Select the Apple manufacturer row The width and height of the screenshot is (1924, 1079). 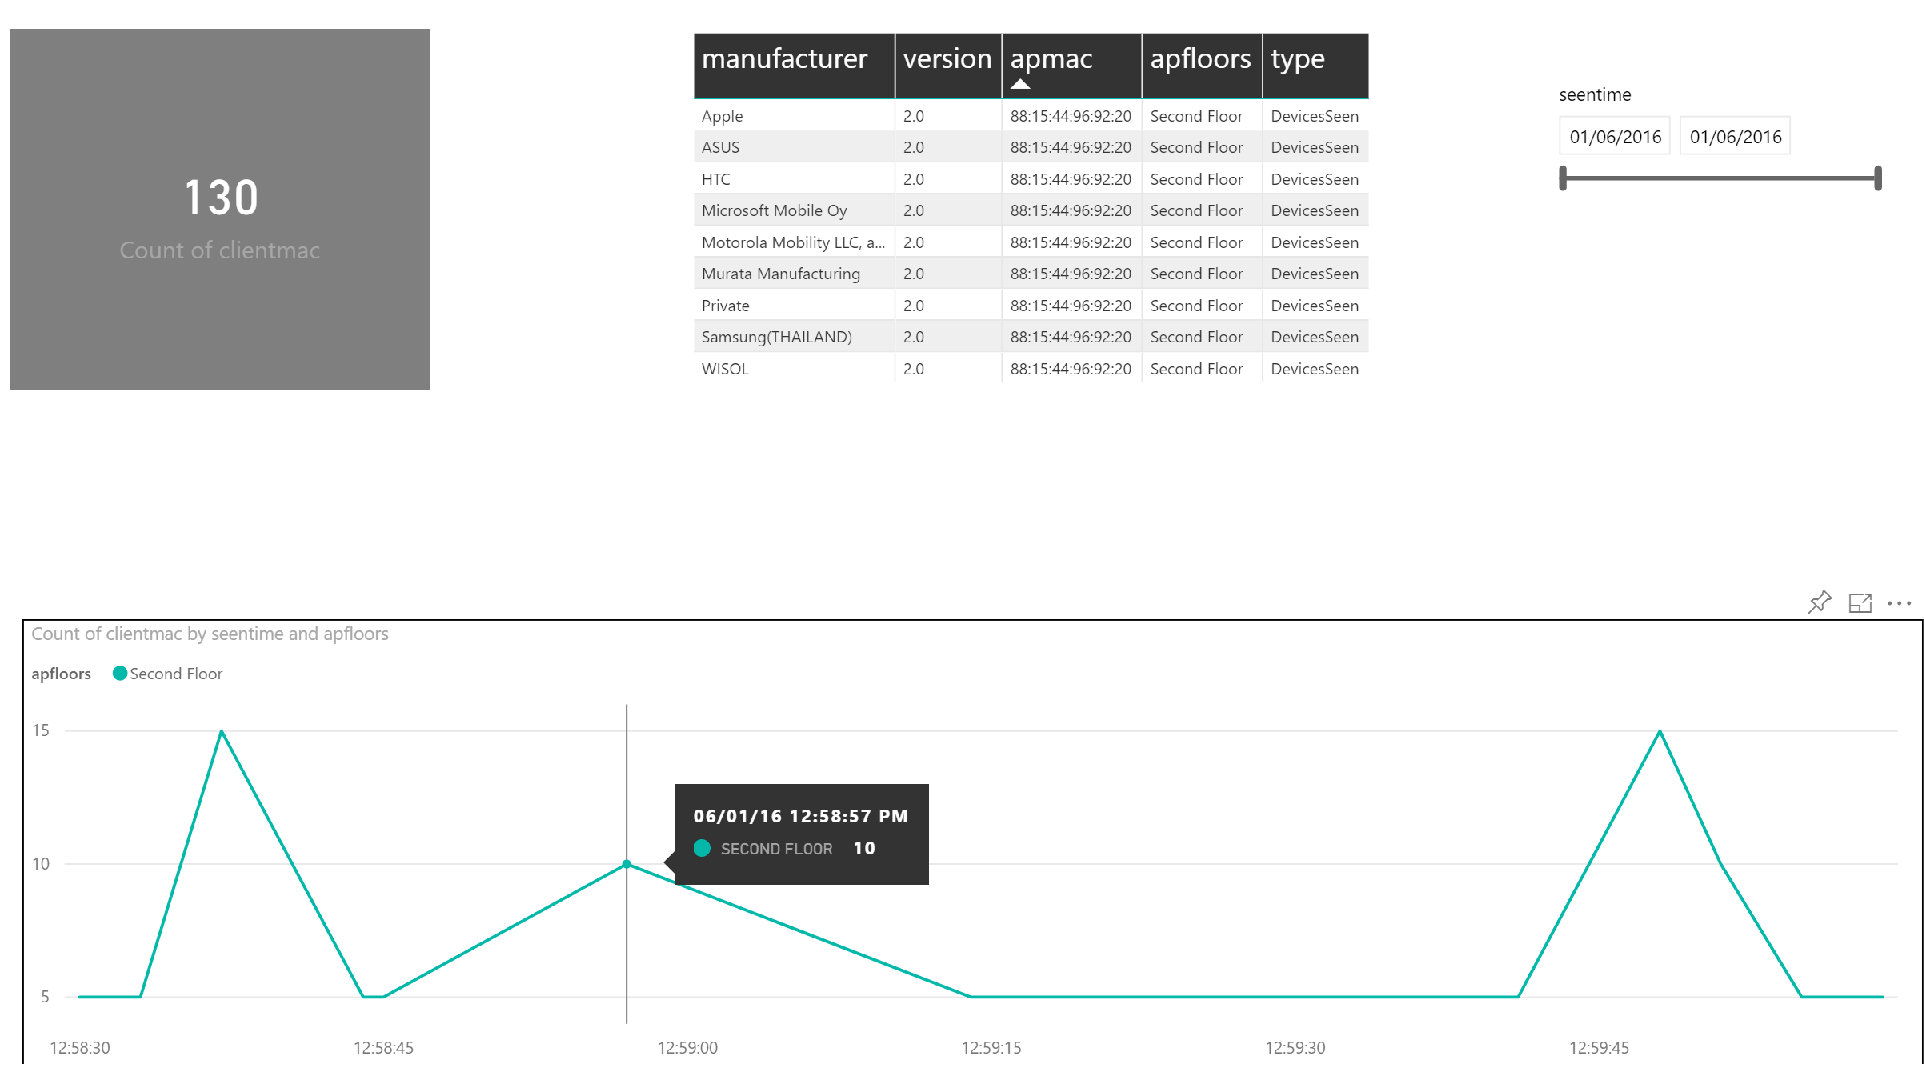tap(1031, 116)
